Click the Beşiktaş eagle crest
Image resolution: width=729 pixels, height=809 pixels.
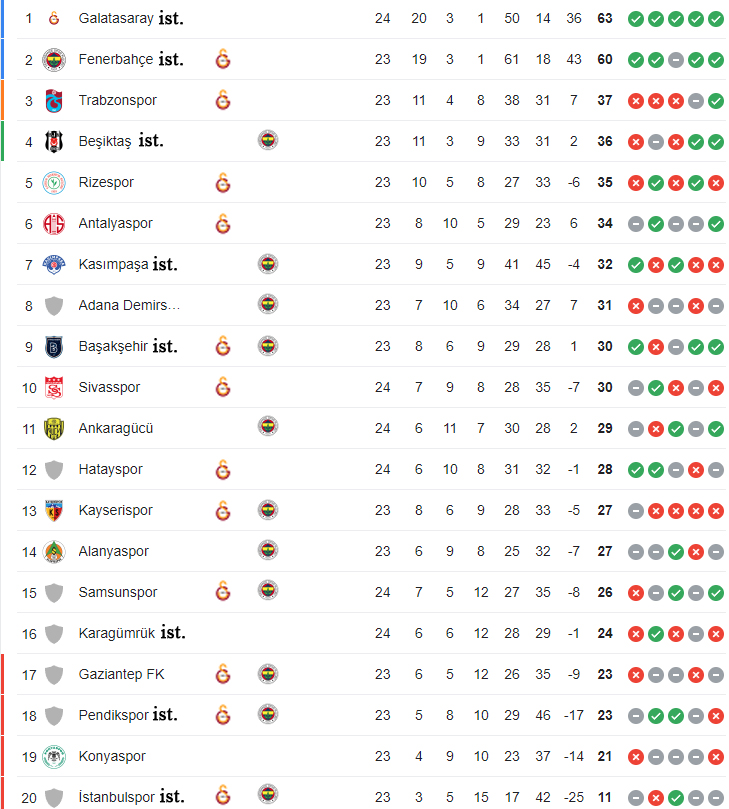pos(54,141)
